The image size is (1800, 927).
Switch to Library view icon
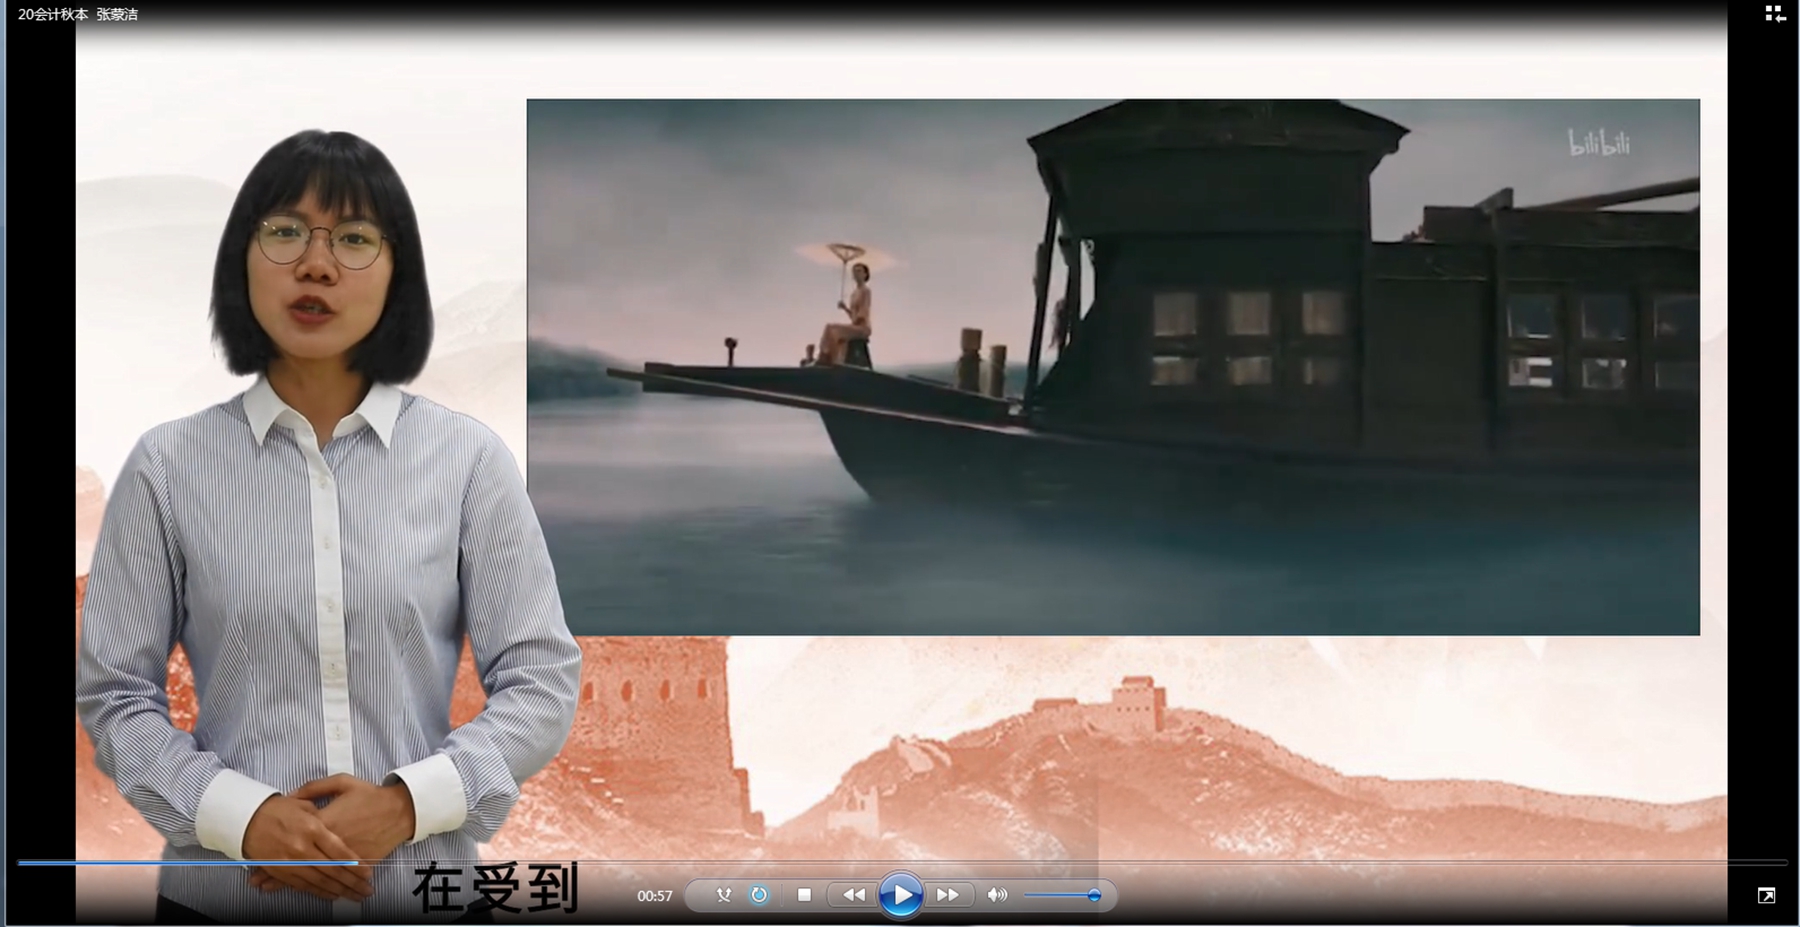pos(1775,14)
